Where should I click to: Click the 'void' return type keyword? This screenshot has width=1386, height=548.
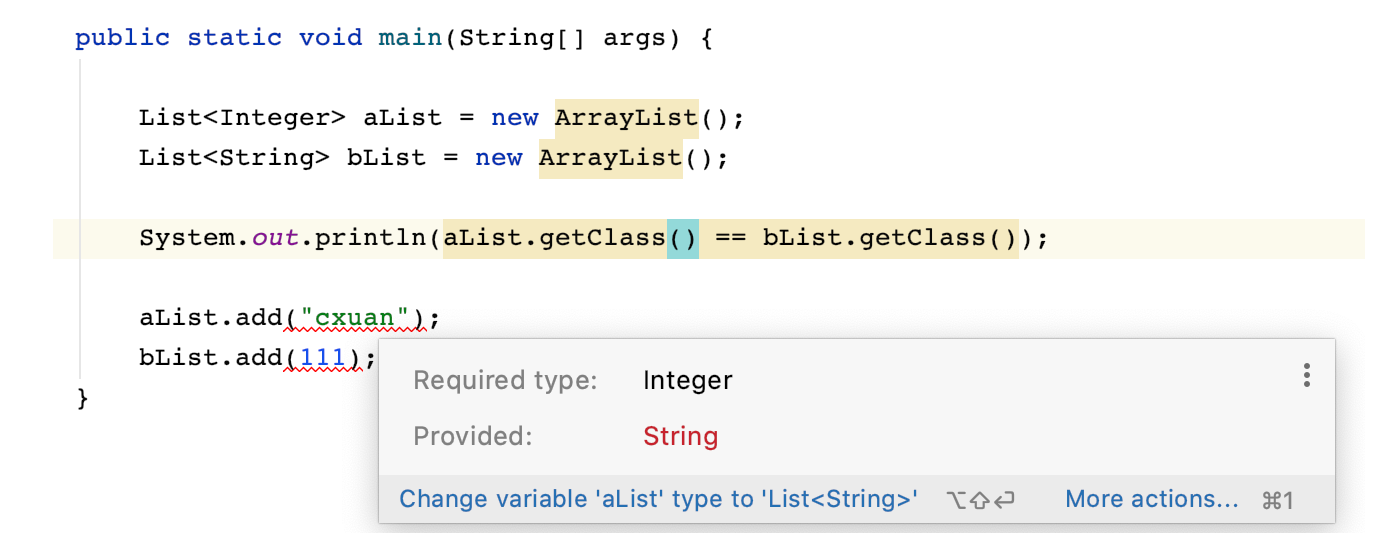[330, 38]
